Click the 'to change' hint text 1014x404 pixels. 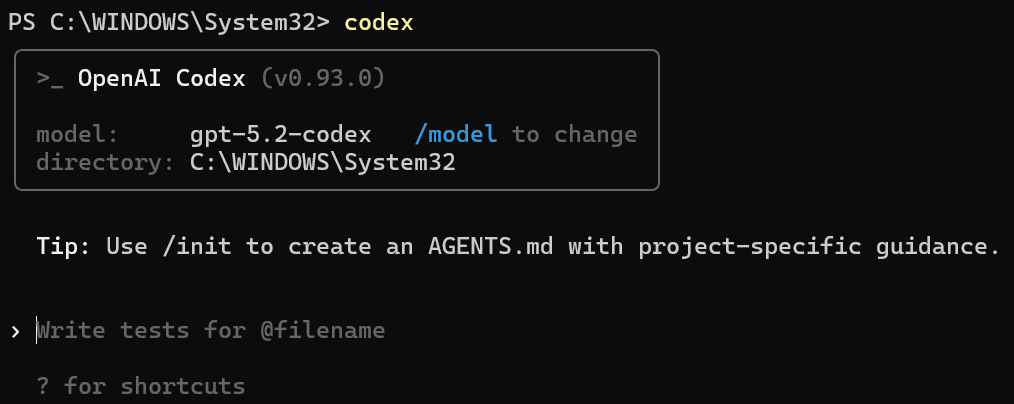[x=574, y=135]
